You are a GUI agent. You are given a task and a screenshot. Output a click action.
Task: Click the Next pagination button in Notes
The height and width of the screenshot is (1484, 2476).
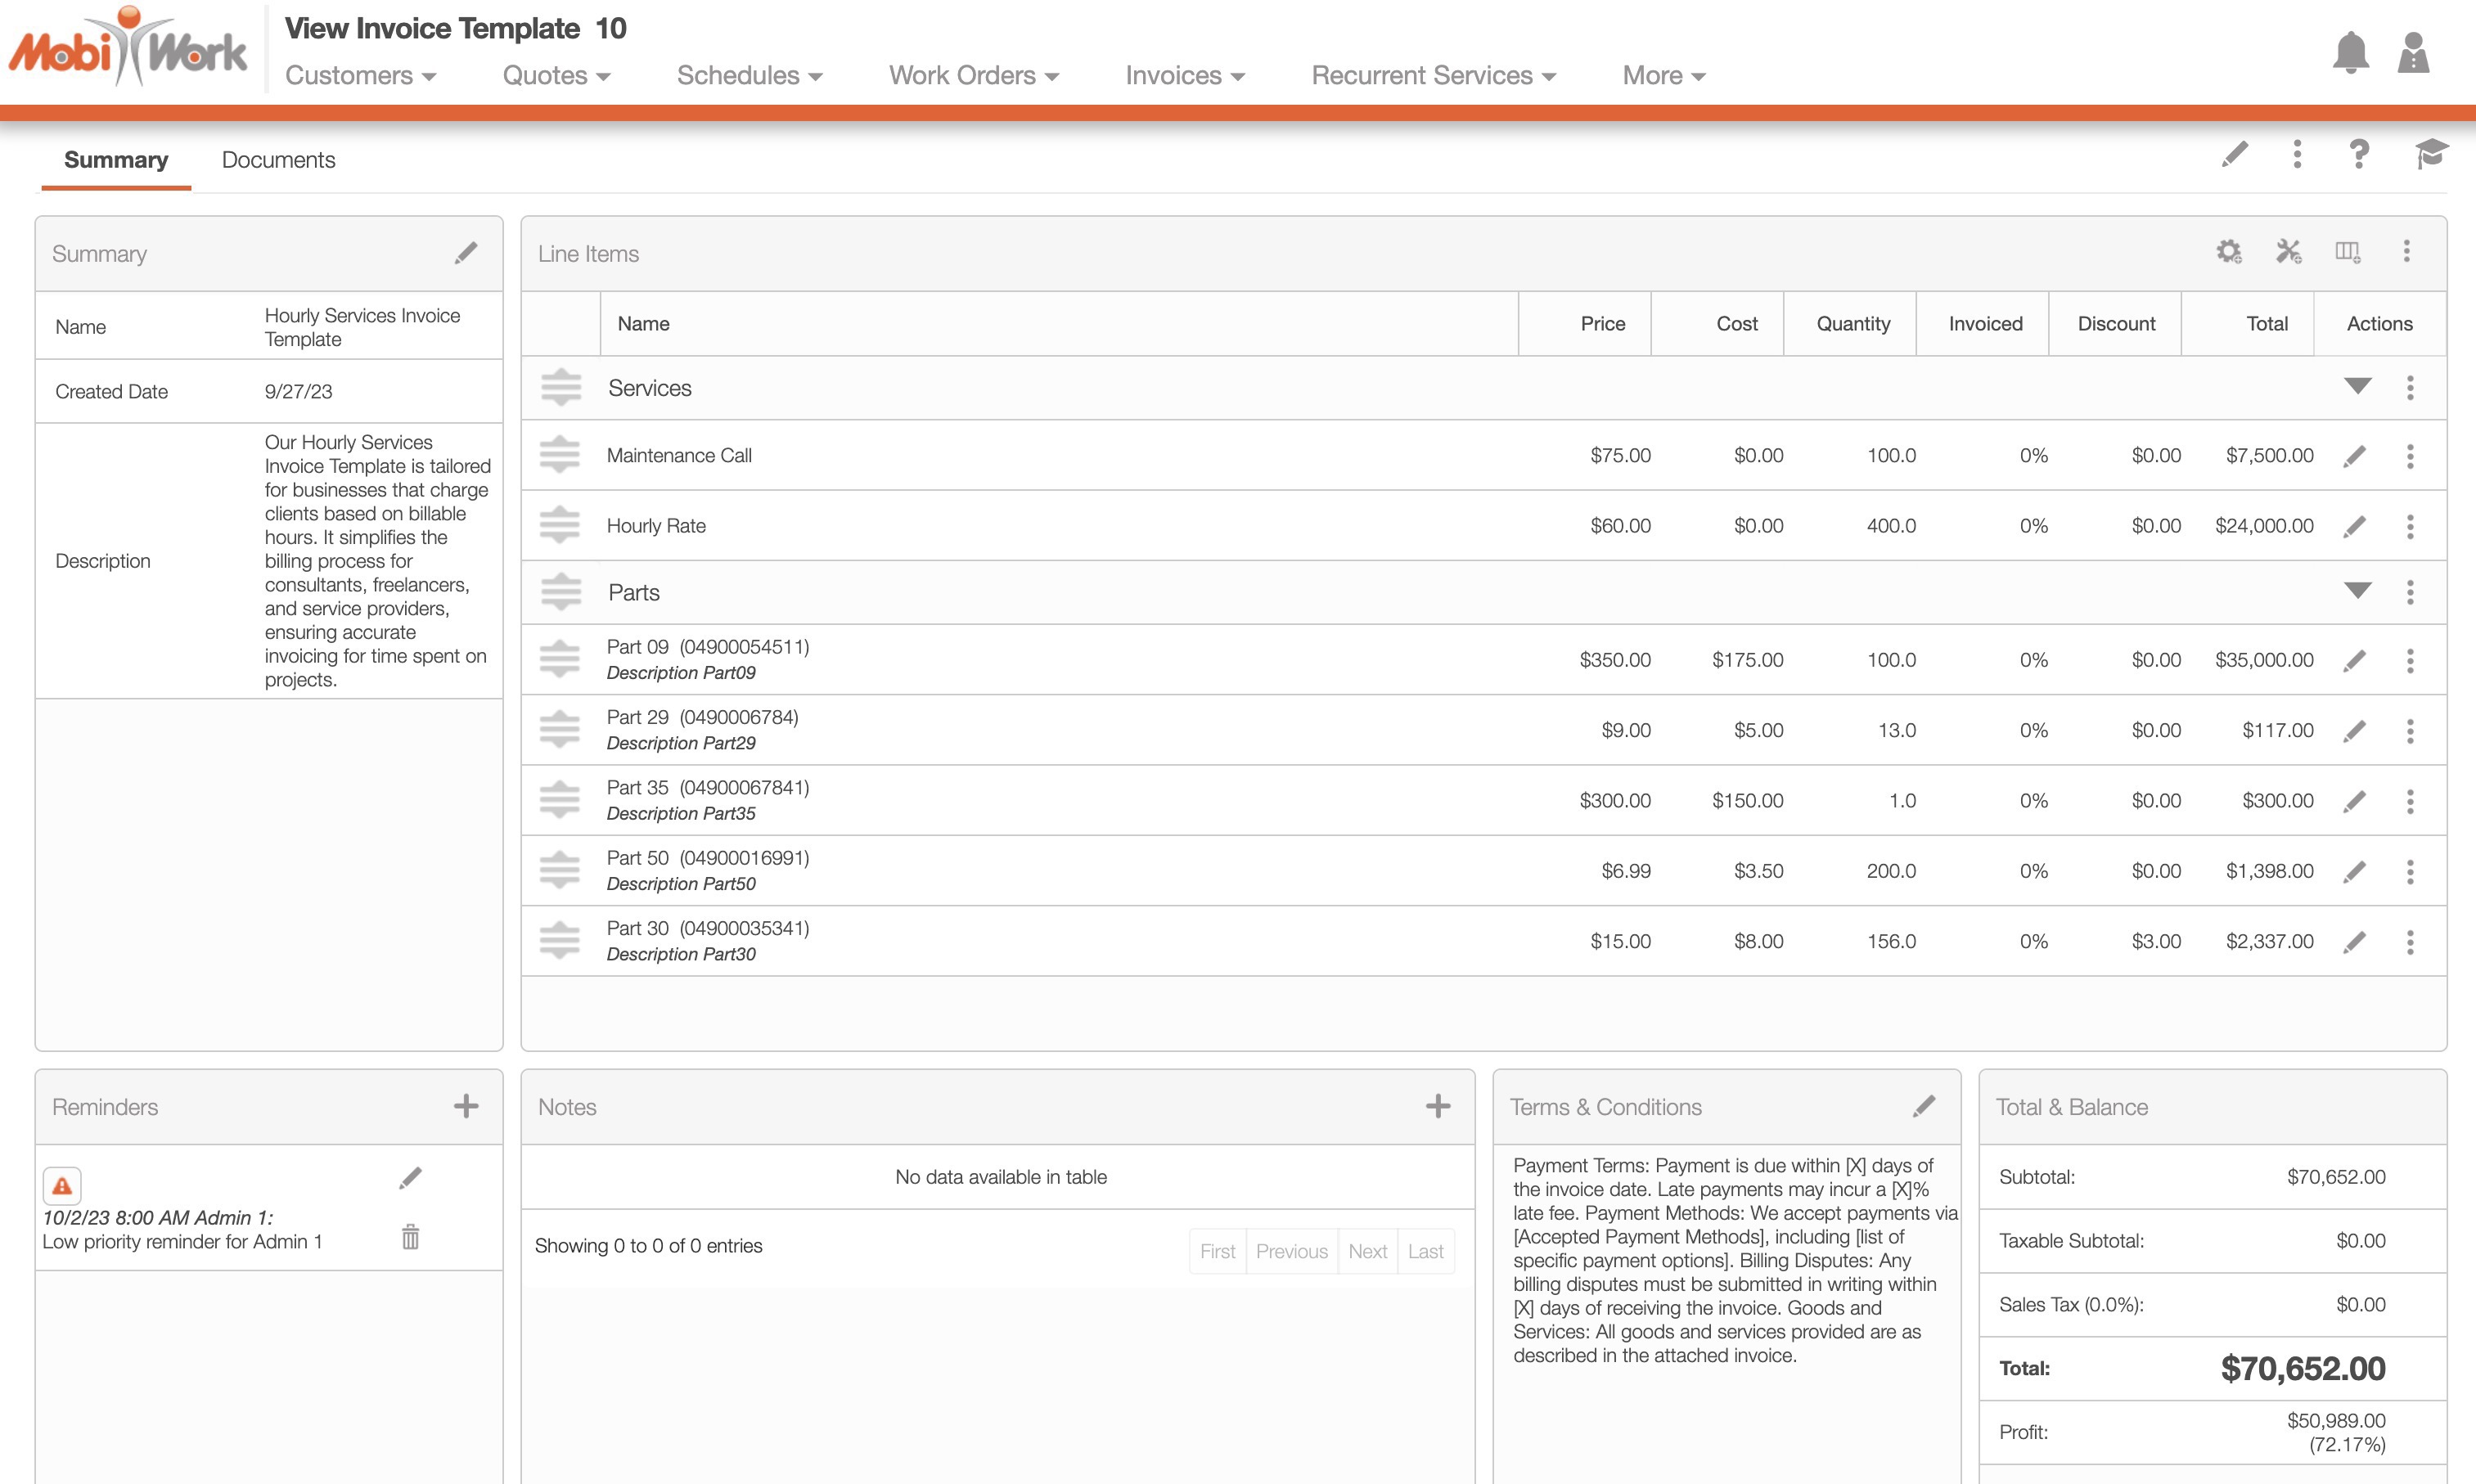1367,1251
